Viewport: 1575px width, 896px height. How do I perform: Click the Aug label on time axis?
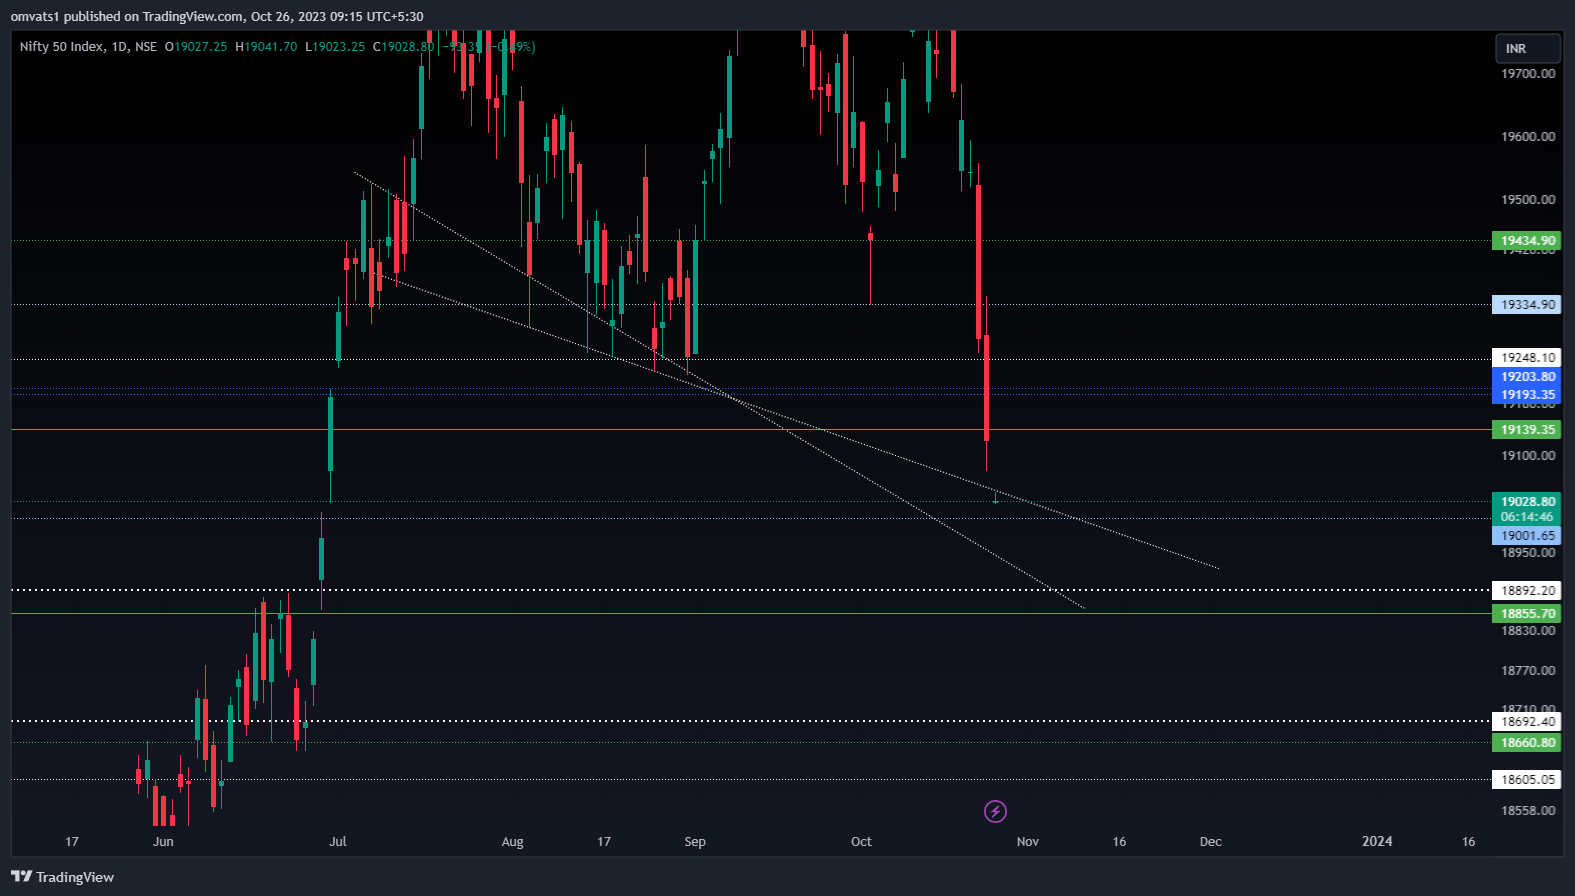pyautogui.click(x=512, y=842)
